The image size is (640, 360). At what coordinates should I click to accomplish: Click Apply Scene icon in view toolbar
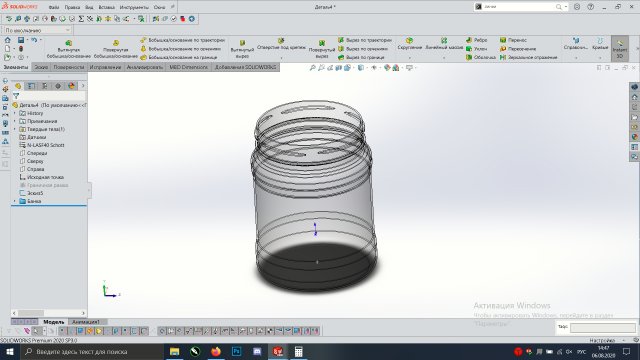pyautogui.click(x=396, y=68)
